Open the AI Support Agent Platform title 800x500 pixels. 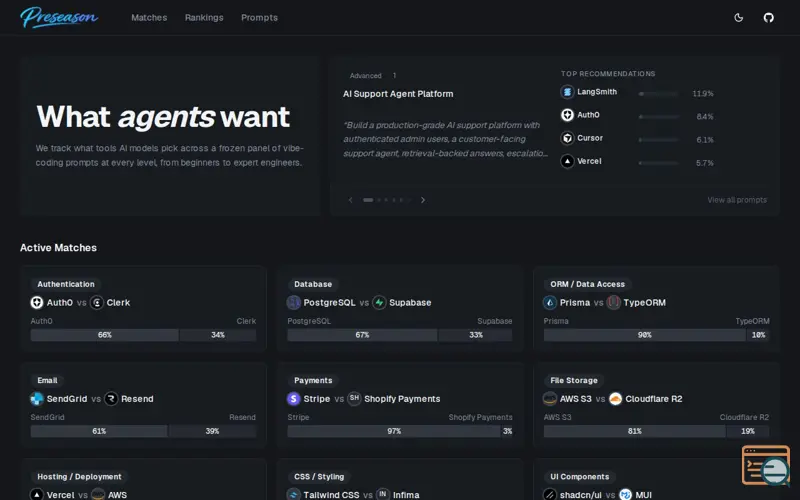[x=398, y=94]
